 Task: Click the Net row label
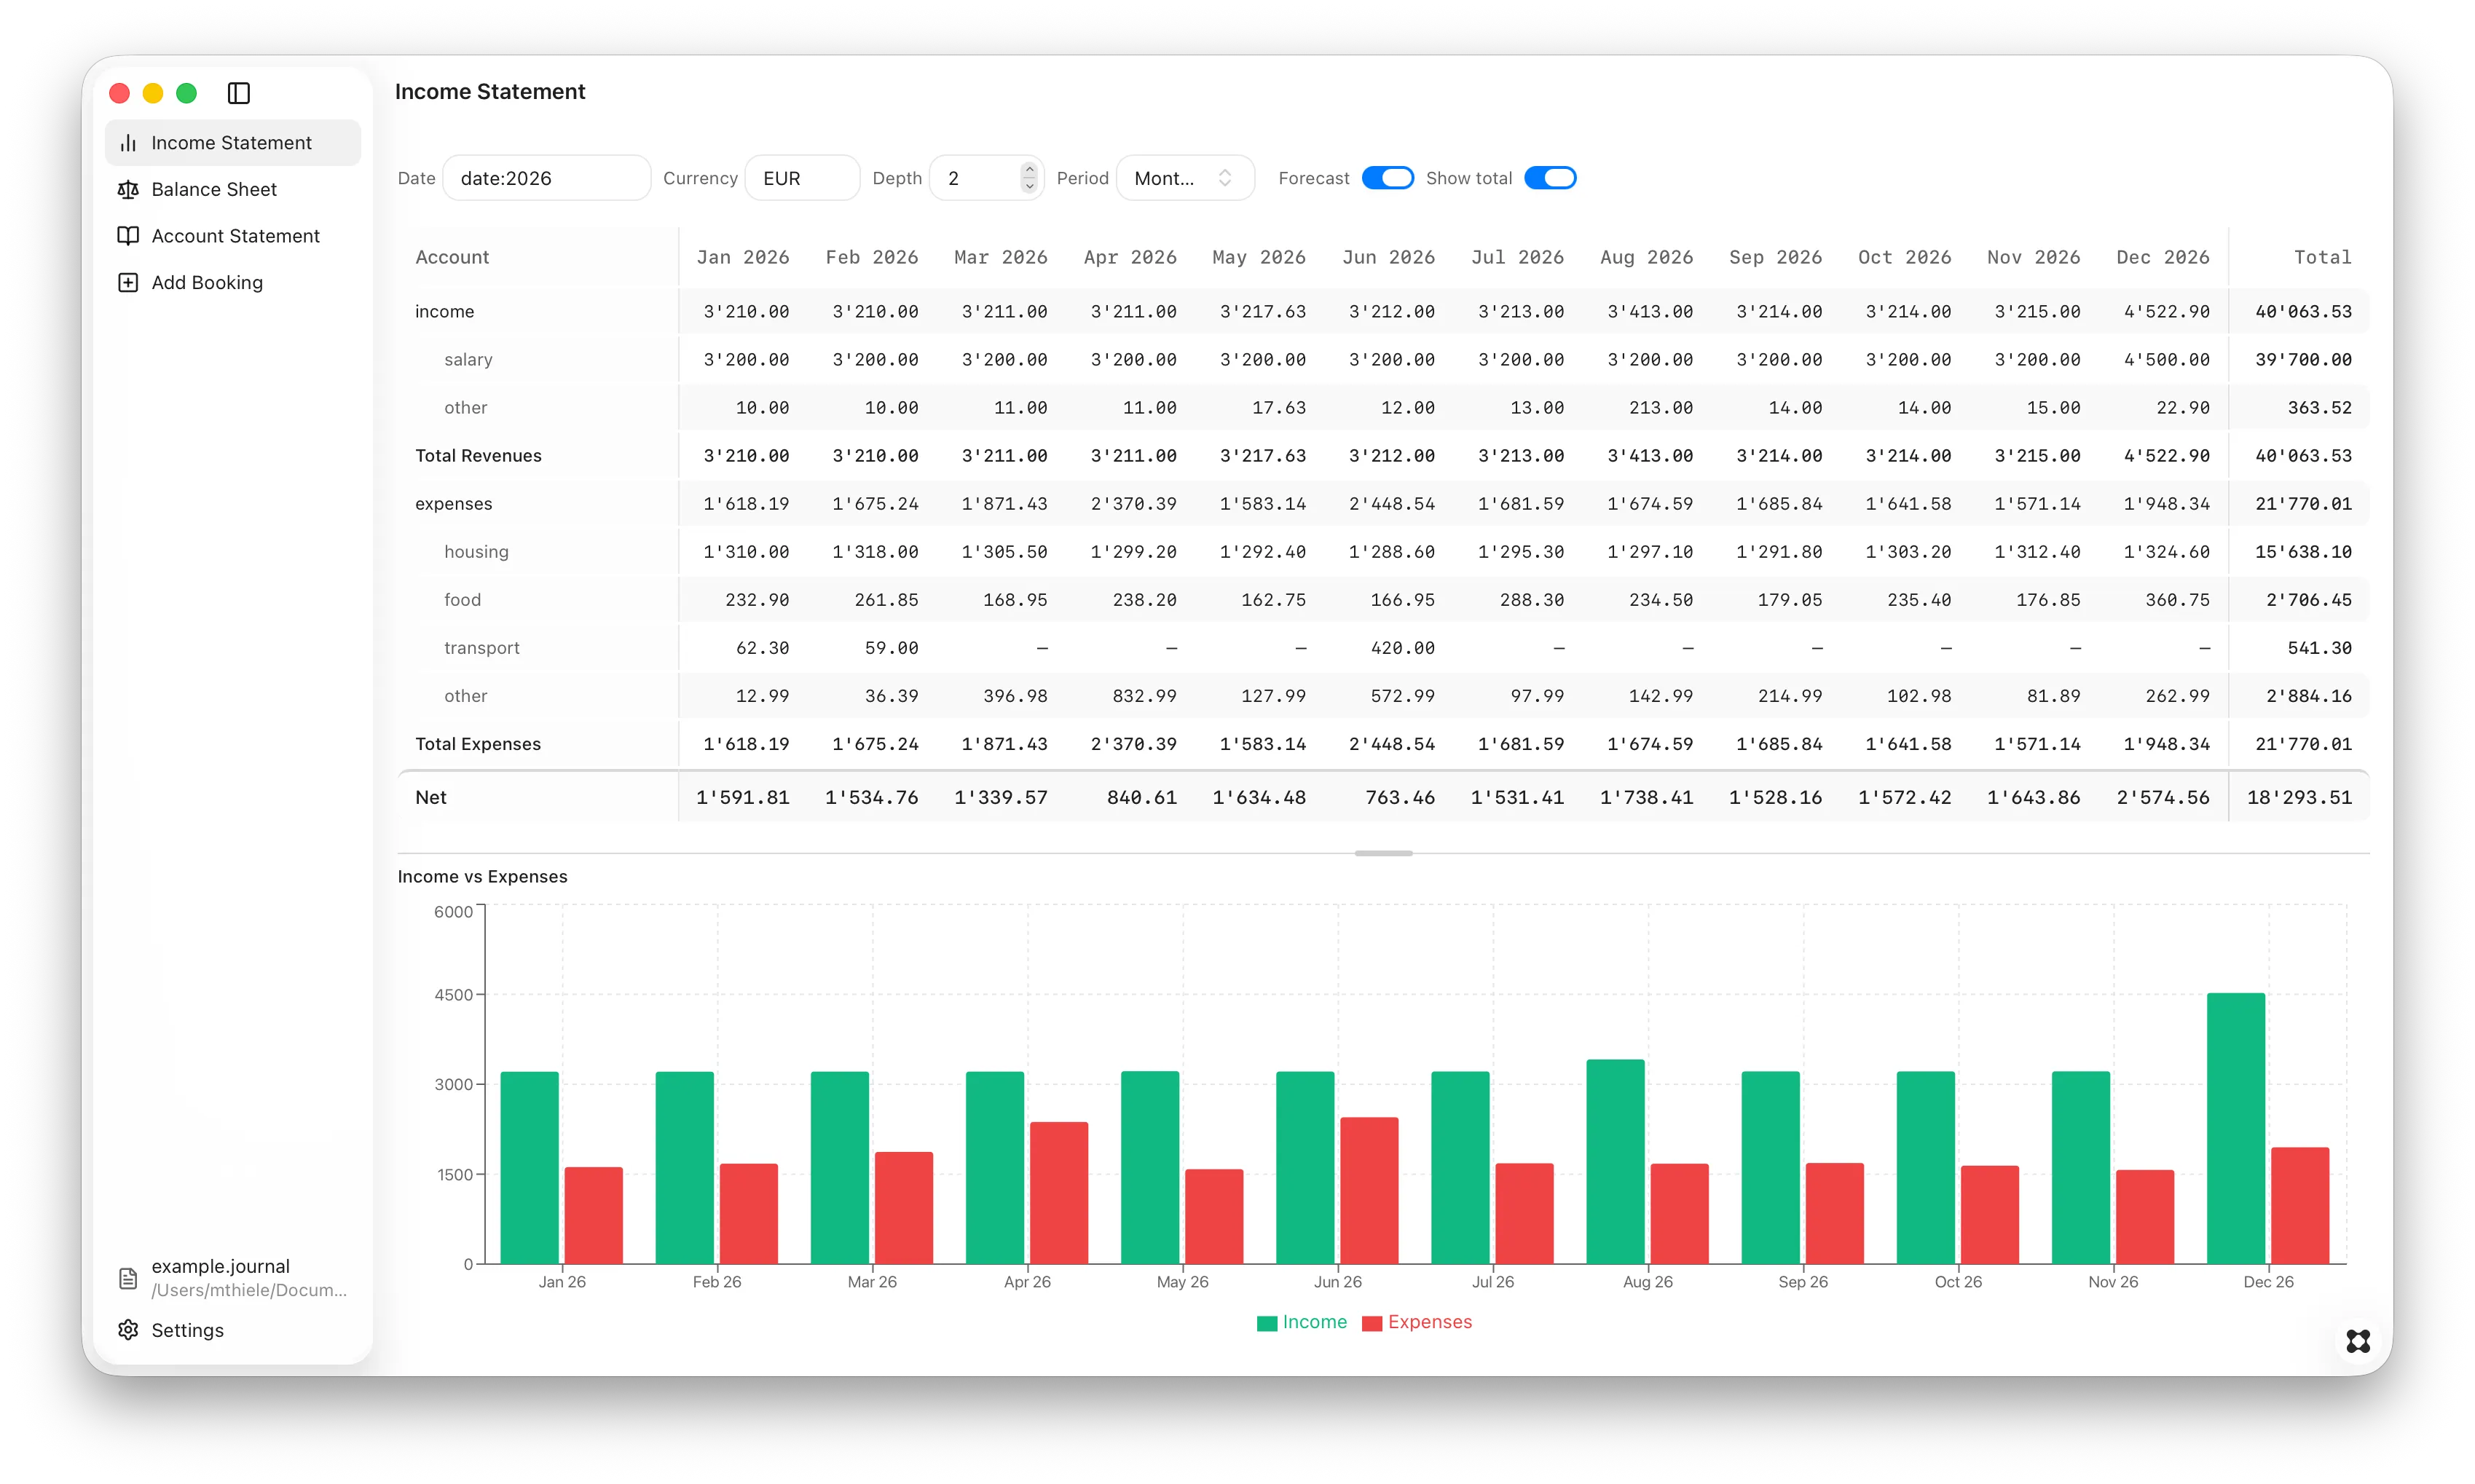point(430,797)
